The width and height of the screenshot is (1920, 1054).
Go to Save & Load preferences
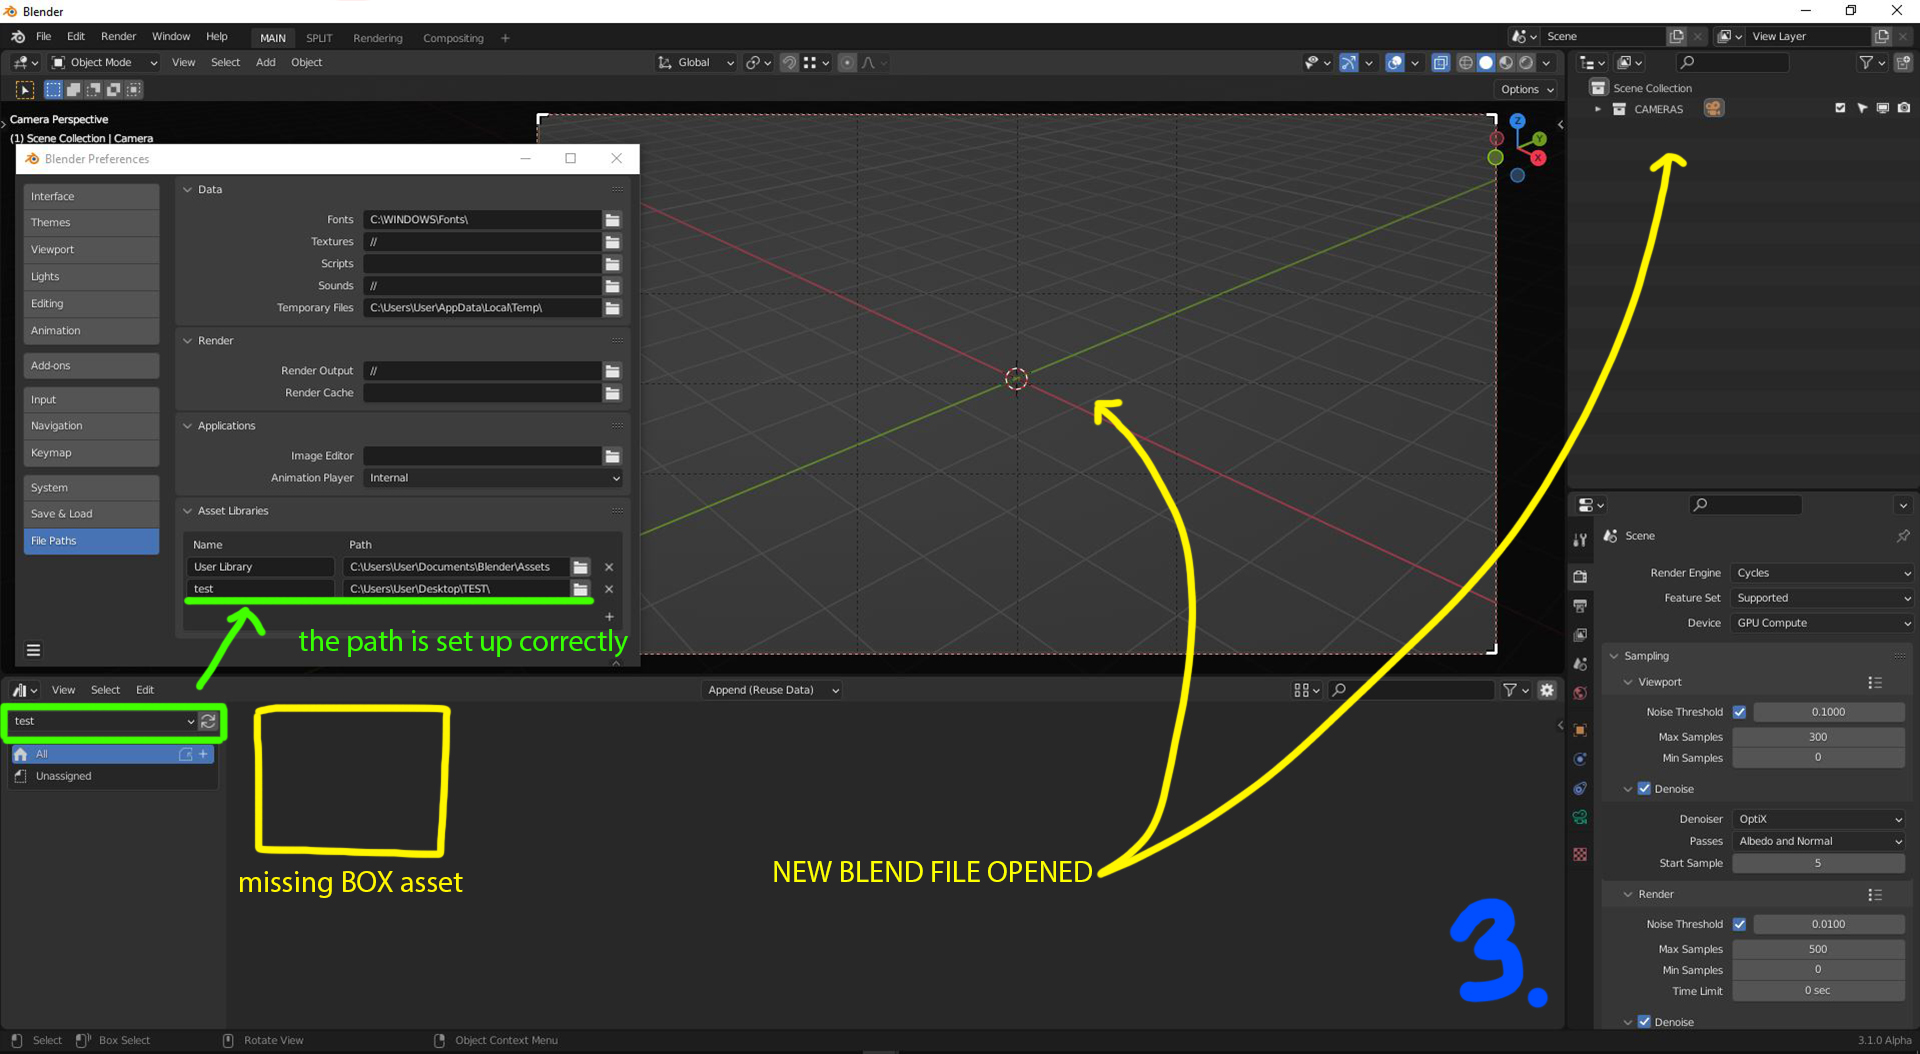(x=91, y=514)
